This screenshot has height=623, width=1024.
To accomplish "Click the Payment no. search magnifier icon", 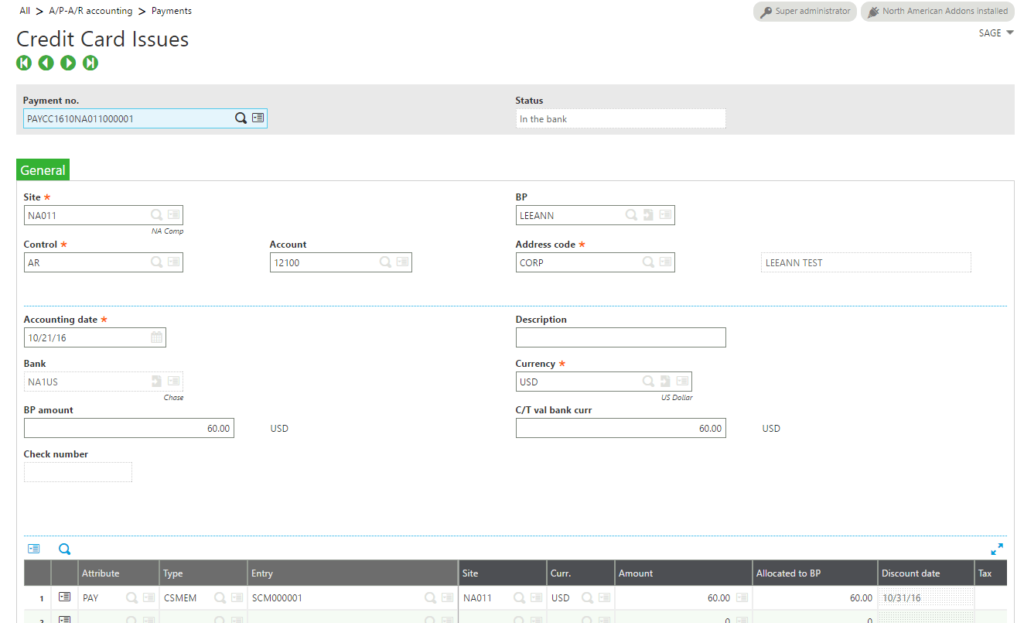I will (240, 118).
